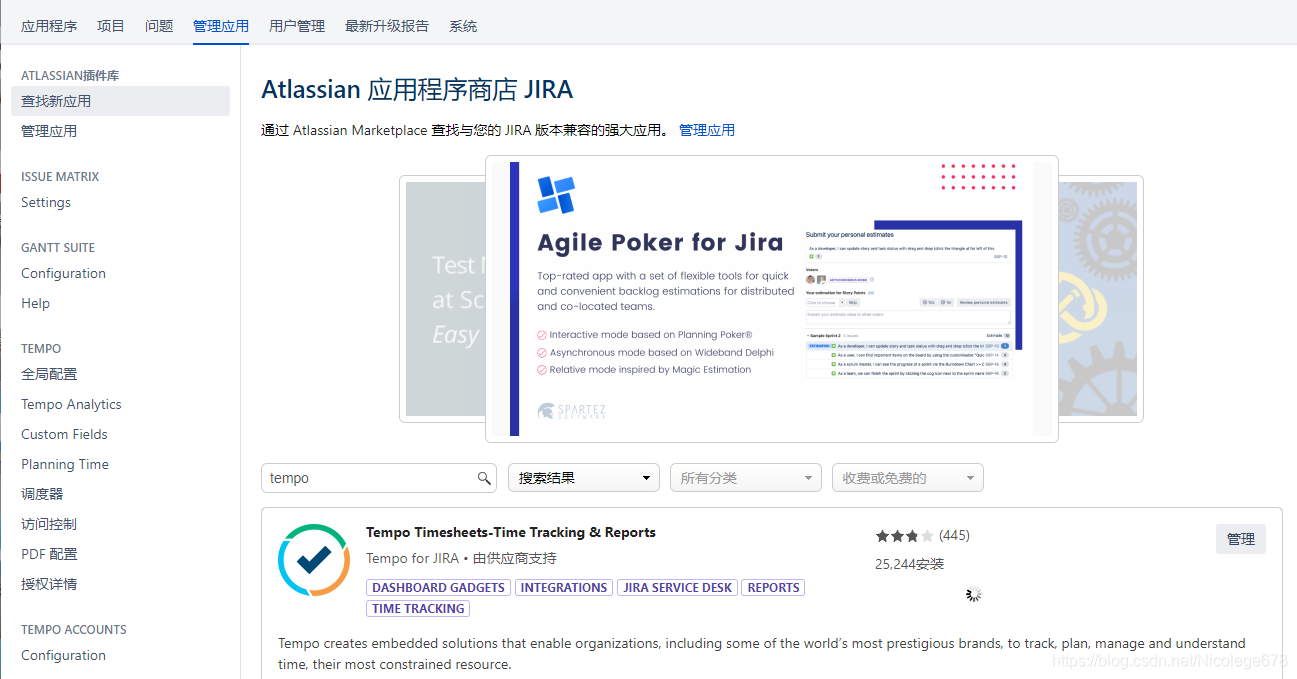1297x679 pixels.
Task: Open the 项目 top menu
Action: pos(111,26)
